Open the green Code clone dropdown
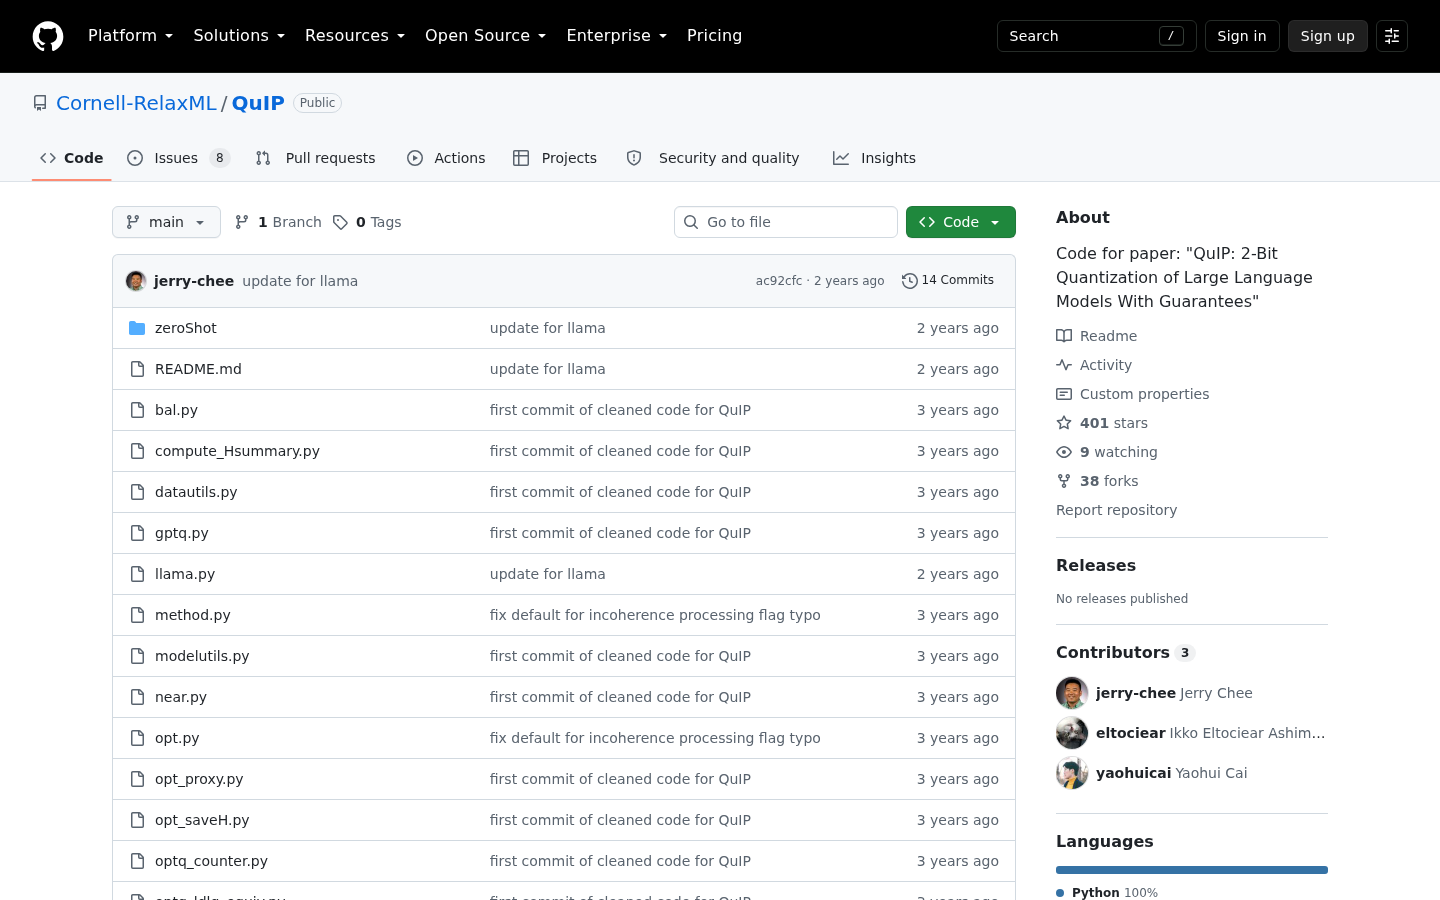 (961, 222)
